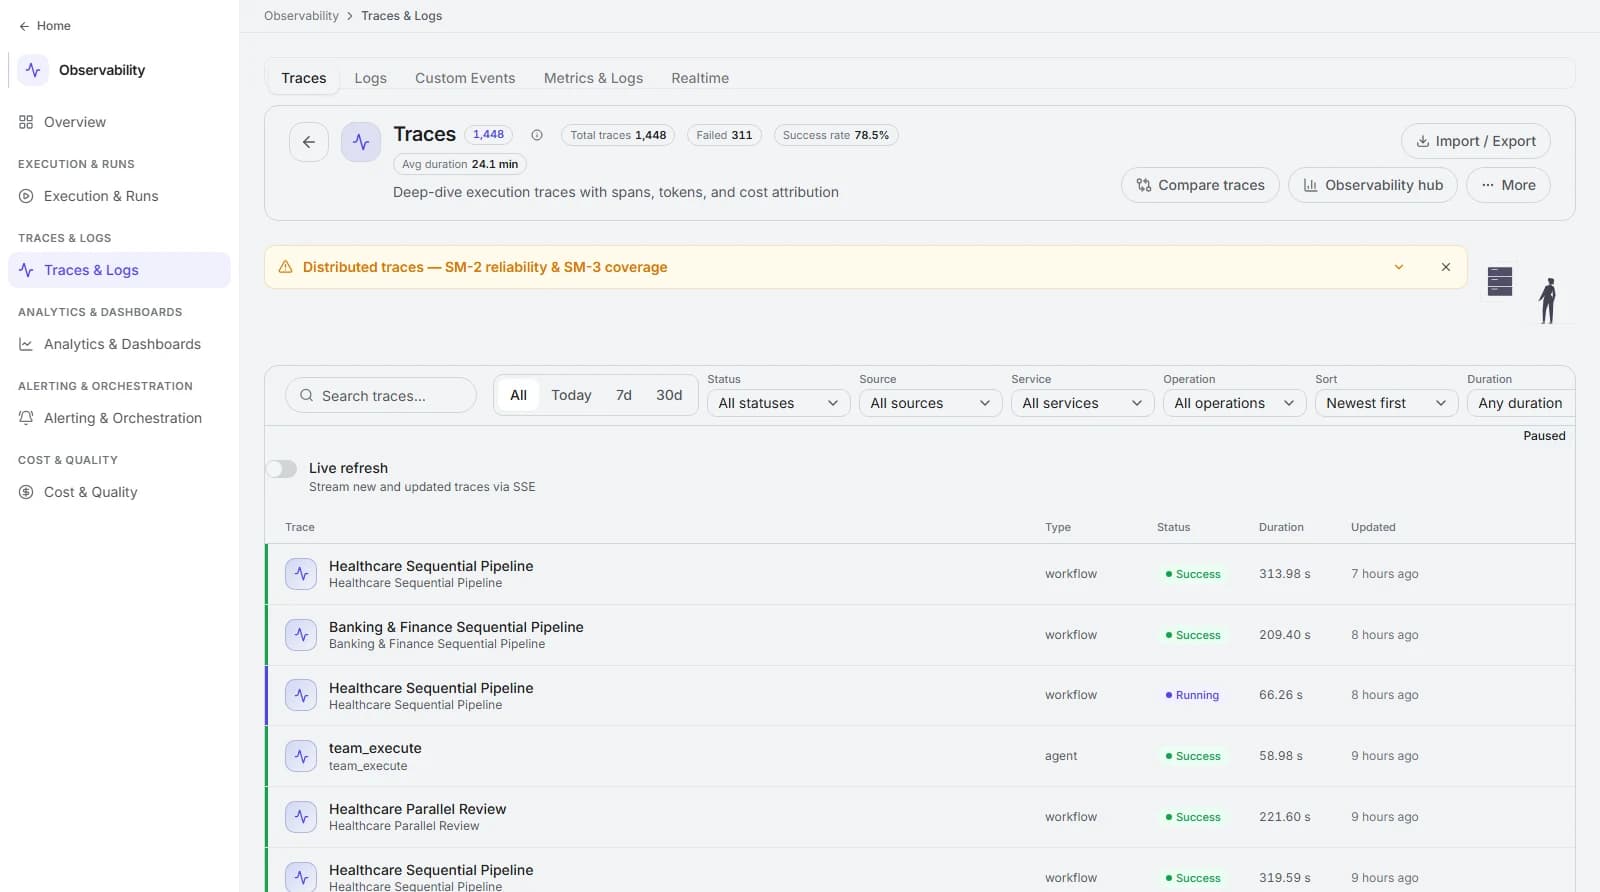The image size is (1600, 892).
Task: Click the Execution & Runs play icon
Action: coord(26,196)
